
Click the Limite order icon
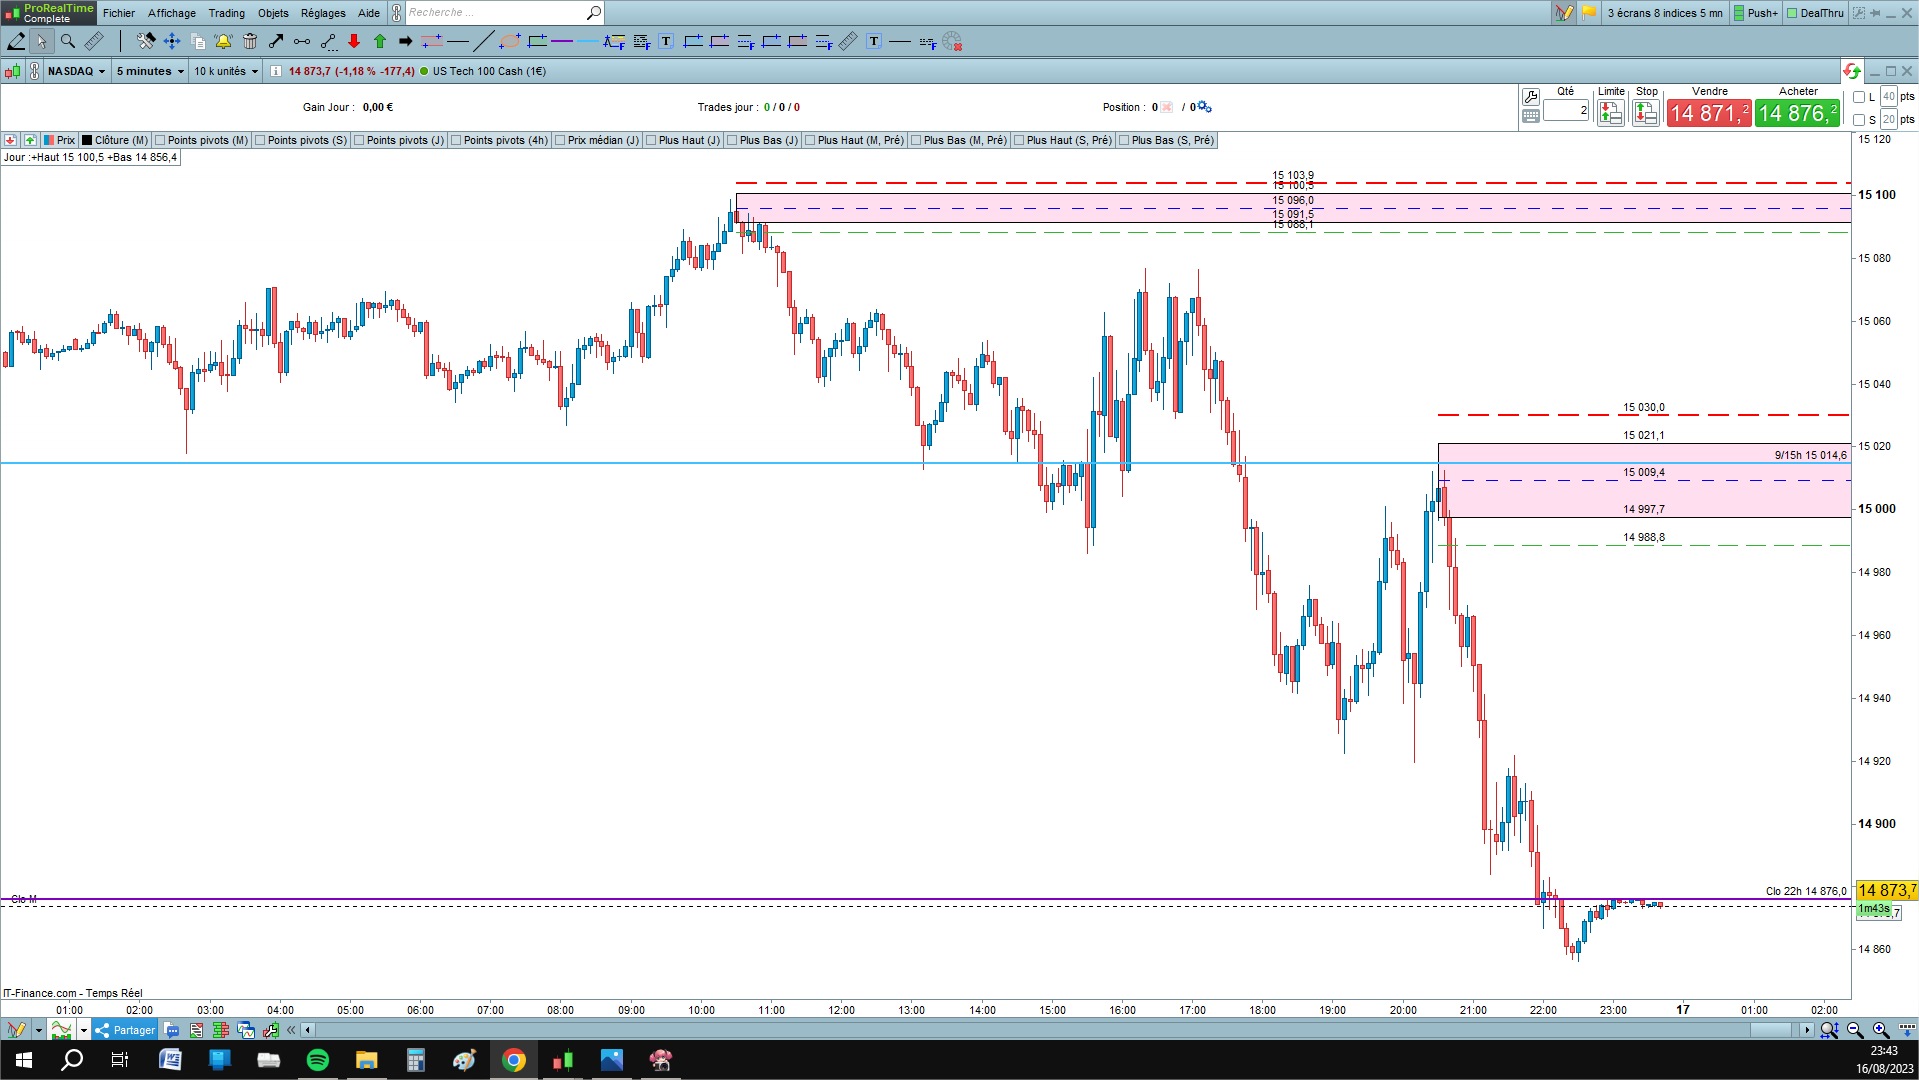pyautogui.click(x=1610, y=114)
